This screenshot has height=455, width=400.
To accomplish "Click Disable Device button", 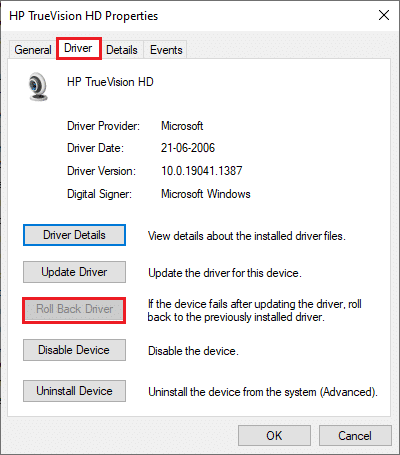I will point(74,350).
